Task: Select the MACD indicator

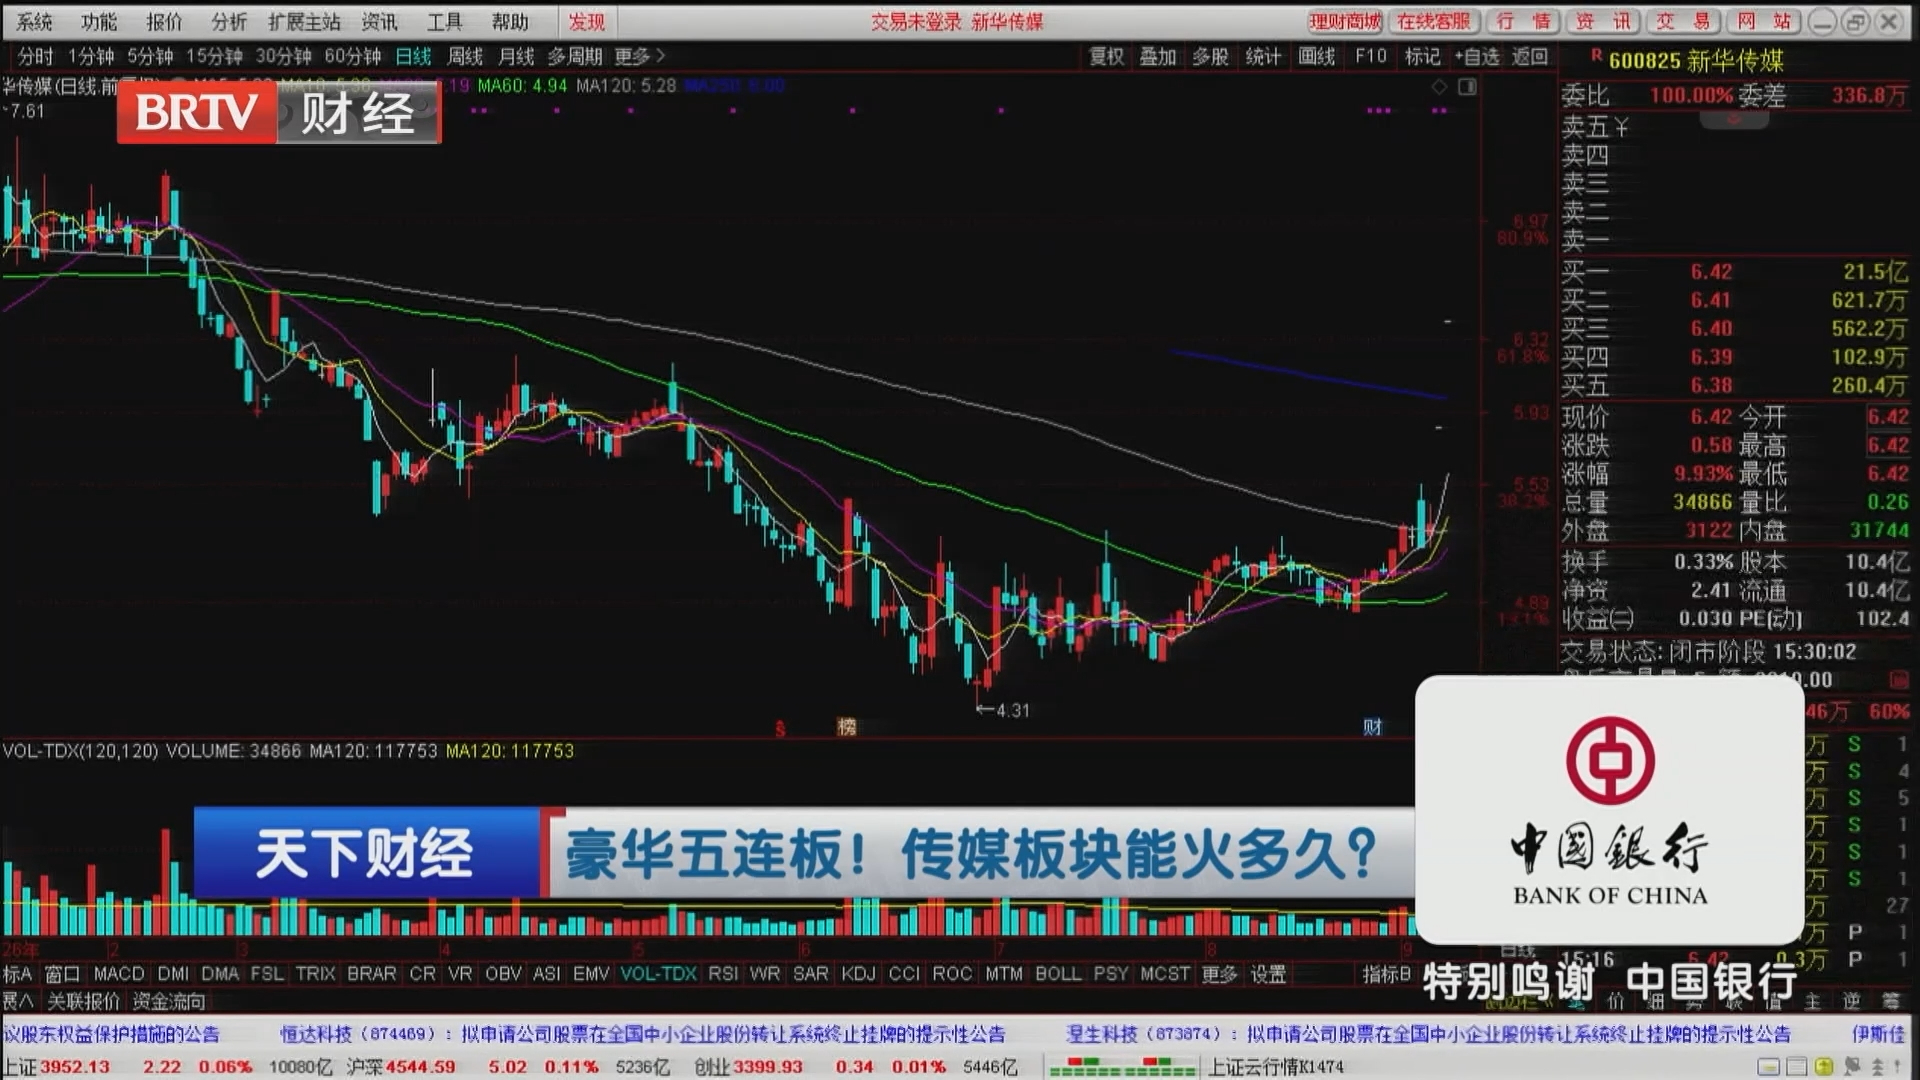Action: pos(119,974)
